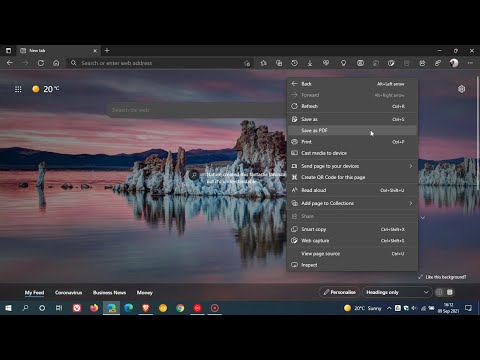
Task: Launch Vivaldi from the taskbar
Action: click(77, 308)
